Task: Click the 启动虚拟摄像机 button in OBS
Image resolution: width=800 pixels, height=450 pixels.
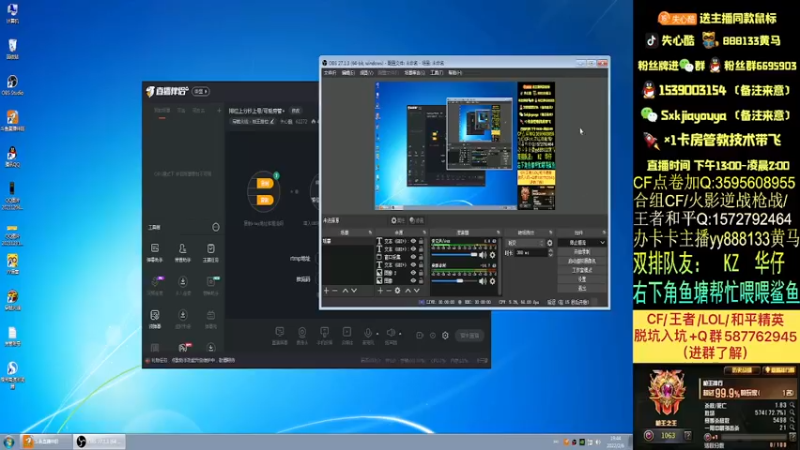Action: pyautogui.click(x=582, y=261)
